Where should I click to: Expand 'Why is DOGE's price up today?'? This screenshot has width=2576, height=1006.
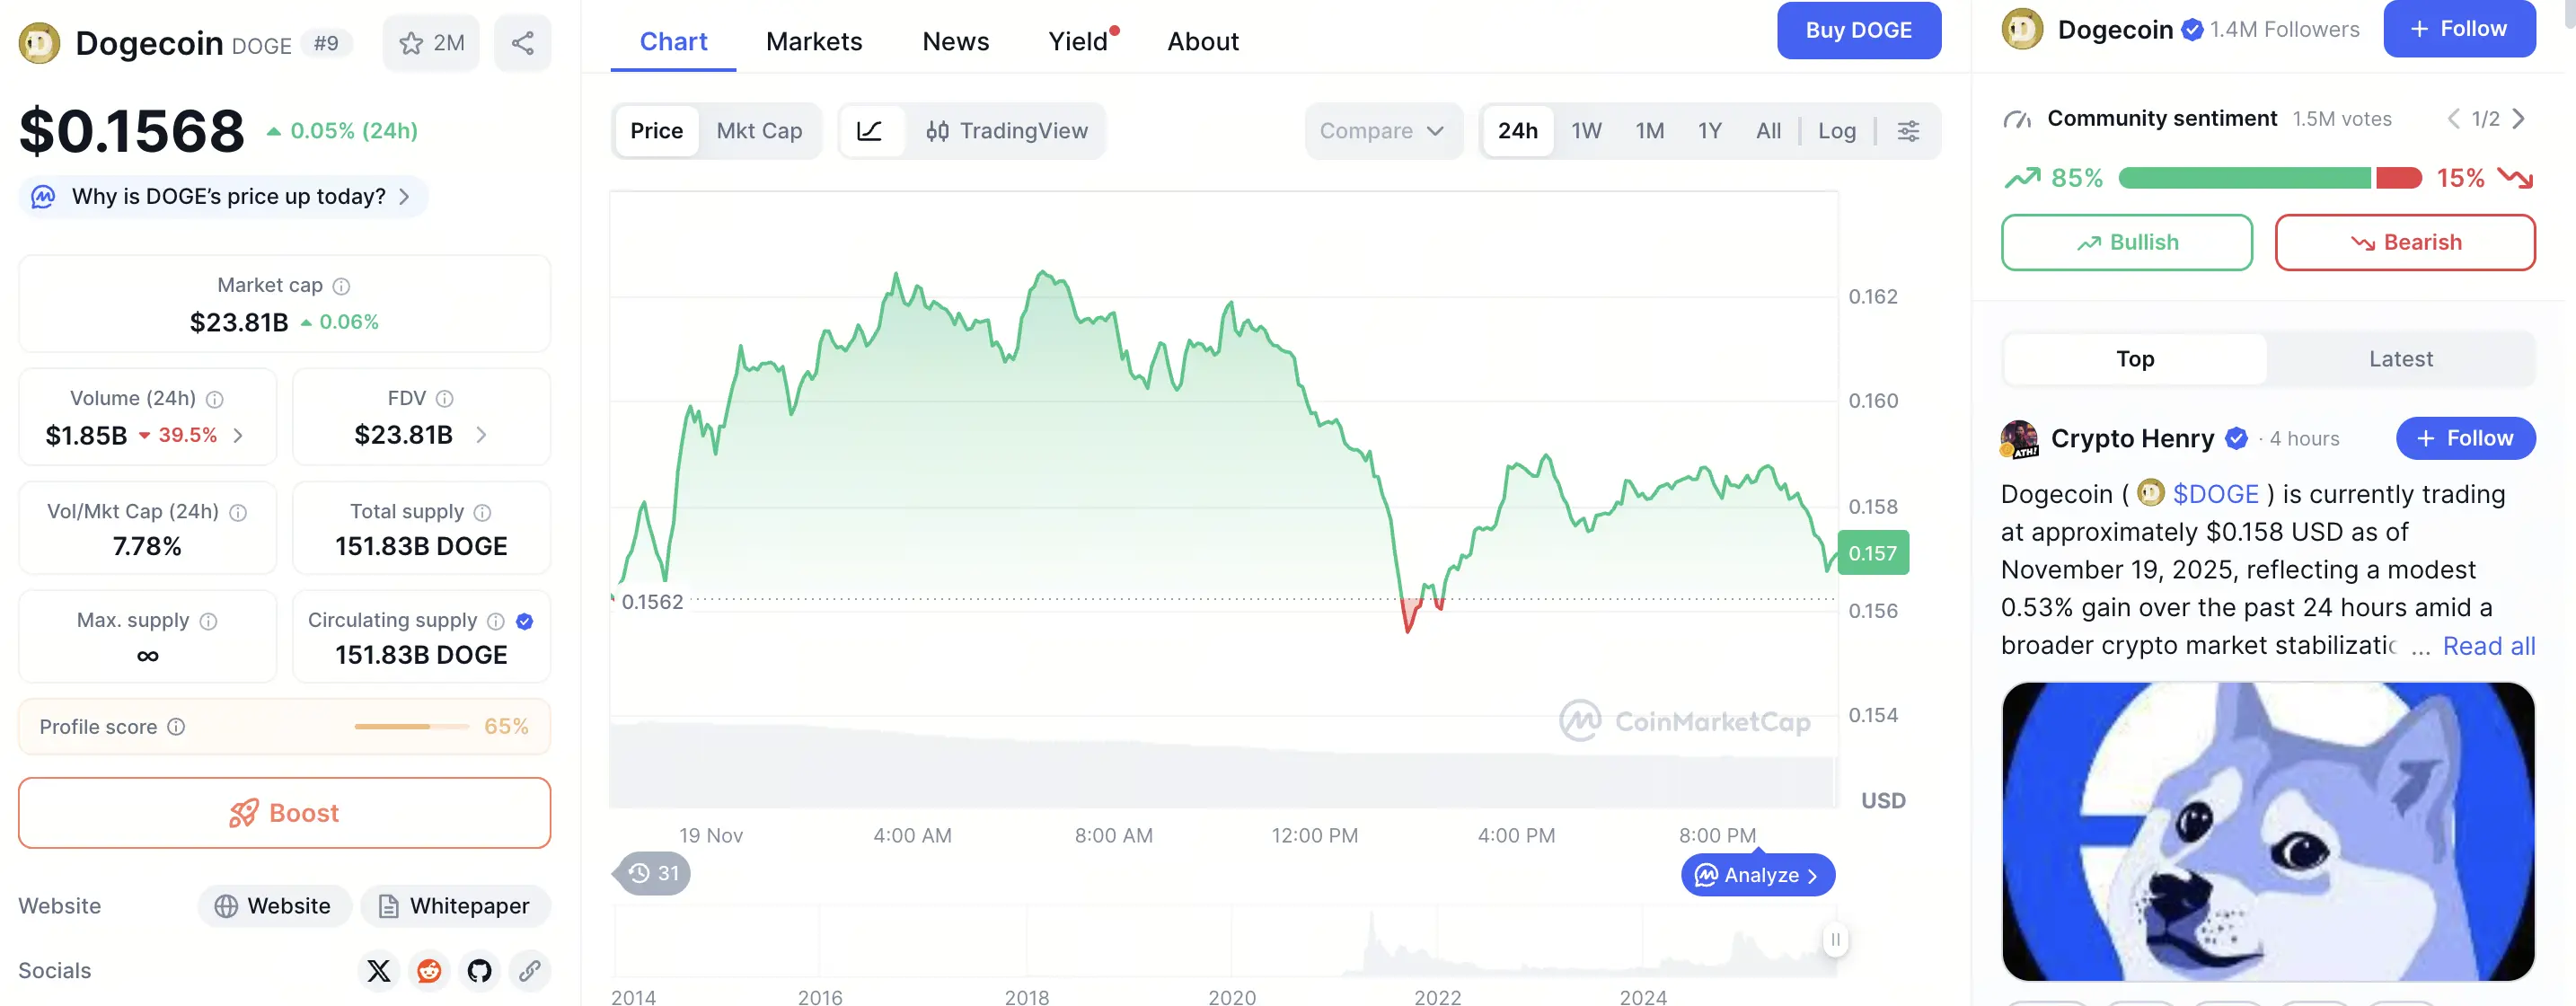[x=228, y=196]
